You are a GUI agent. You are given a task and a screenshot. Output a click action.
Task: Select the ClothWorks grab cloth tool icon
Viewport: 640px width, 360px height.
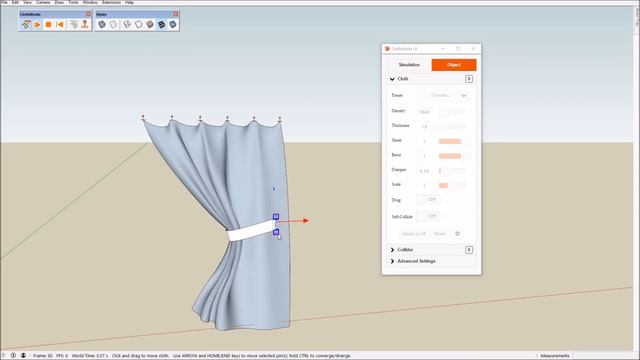tap(73, 25)
